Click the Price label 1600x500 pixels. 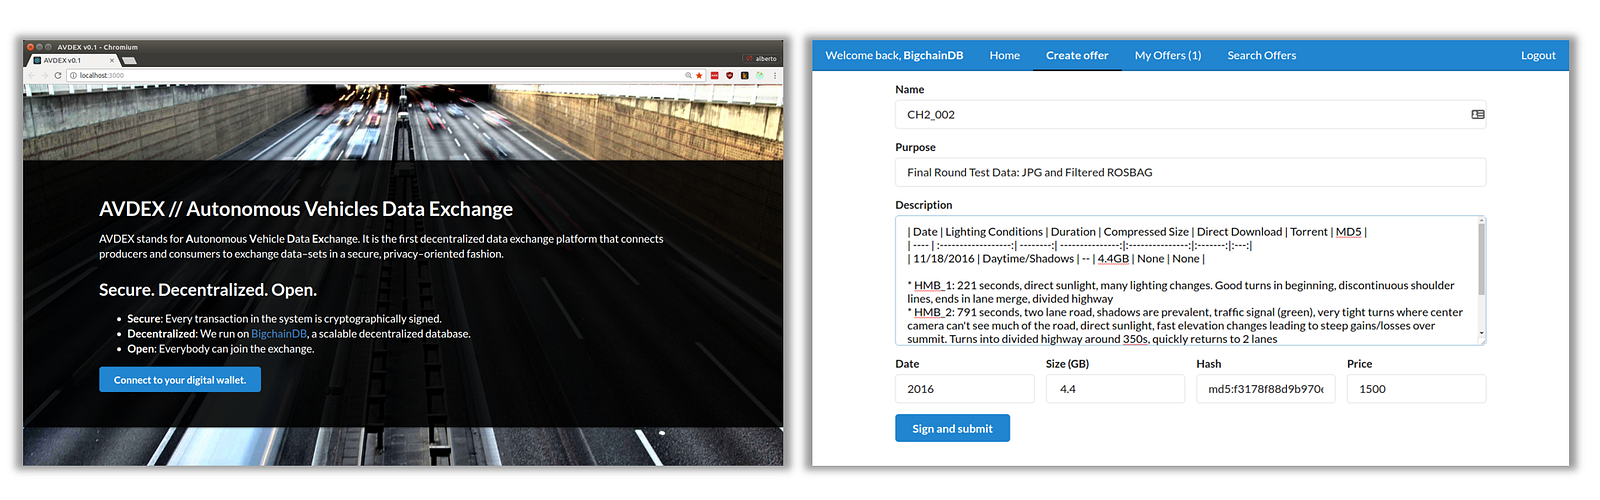tap(1360, 364)
